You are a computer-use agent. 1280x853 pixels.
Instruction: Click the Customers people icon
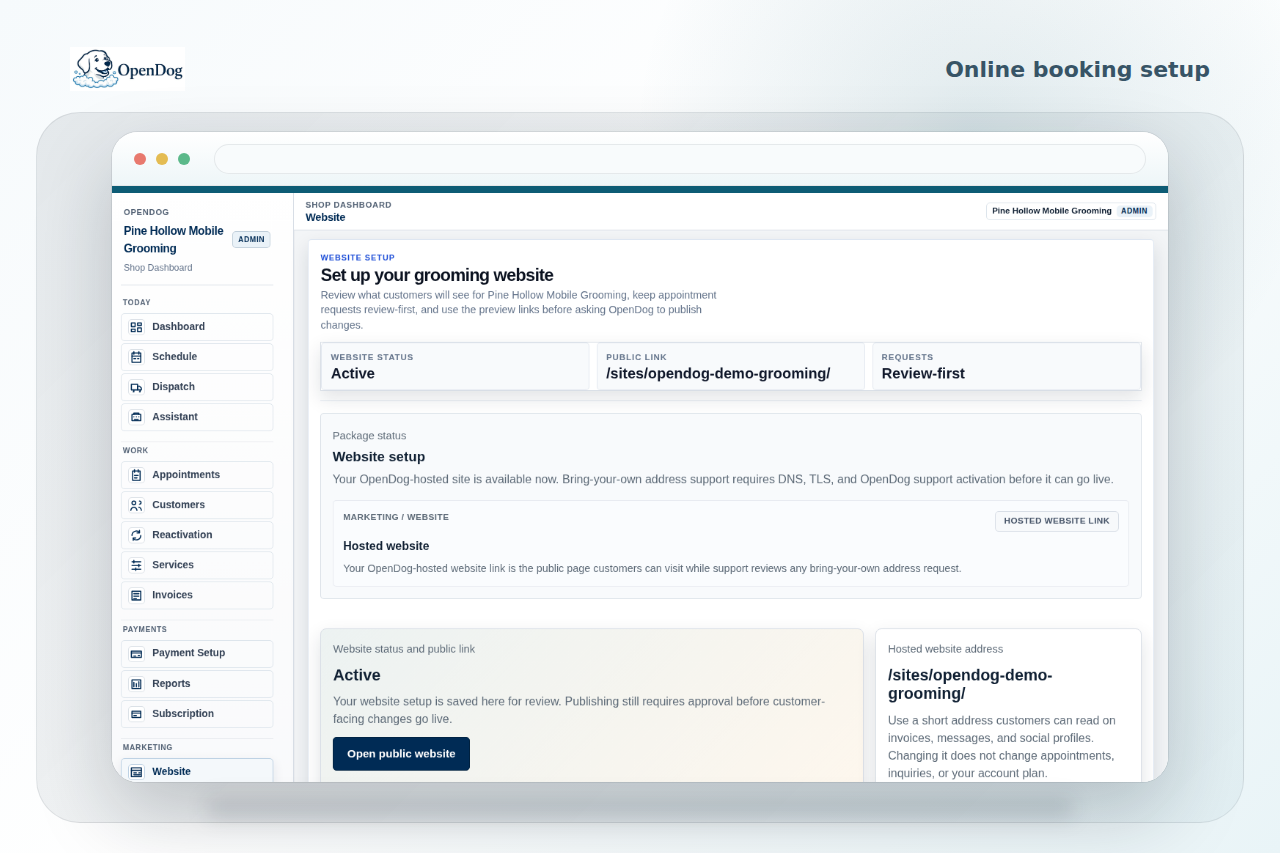(136, 505)
